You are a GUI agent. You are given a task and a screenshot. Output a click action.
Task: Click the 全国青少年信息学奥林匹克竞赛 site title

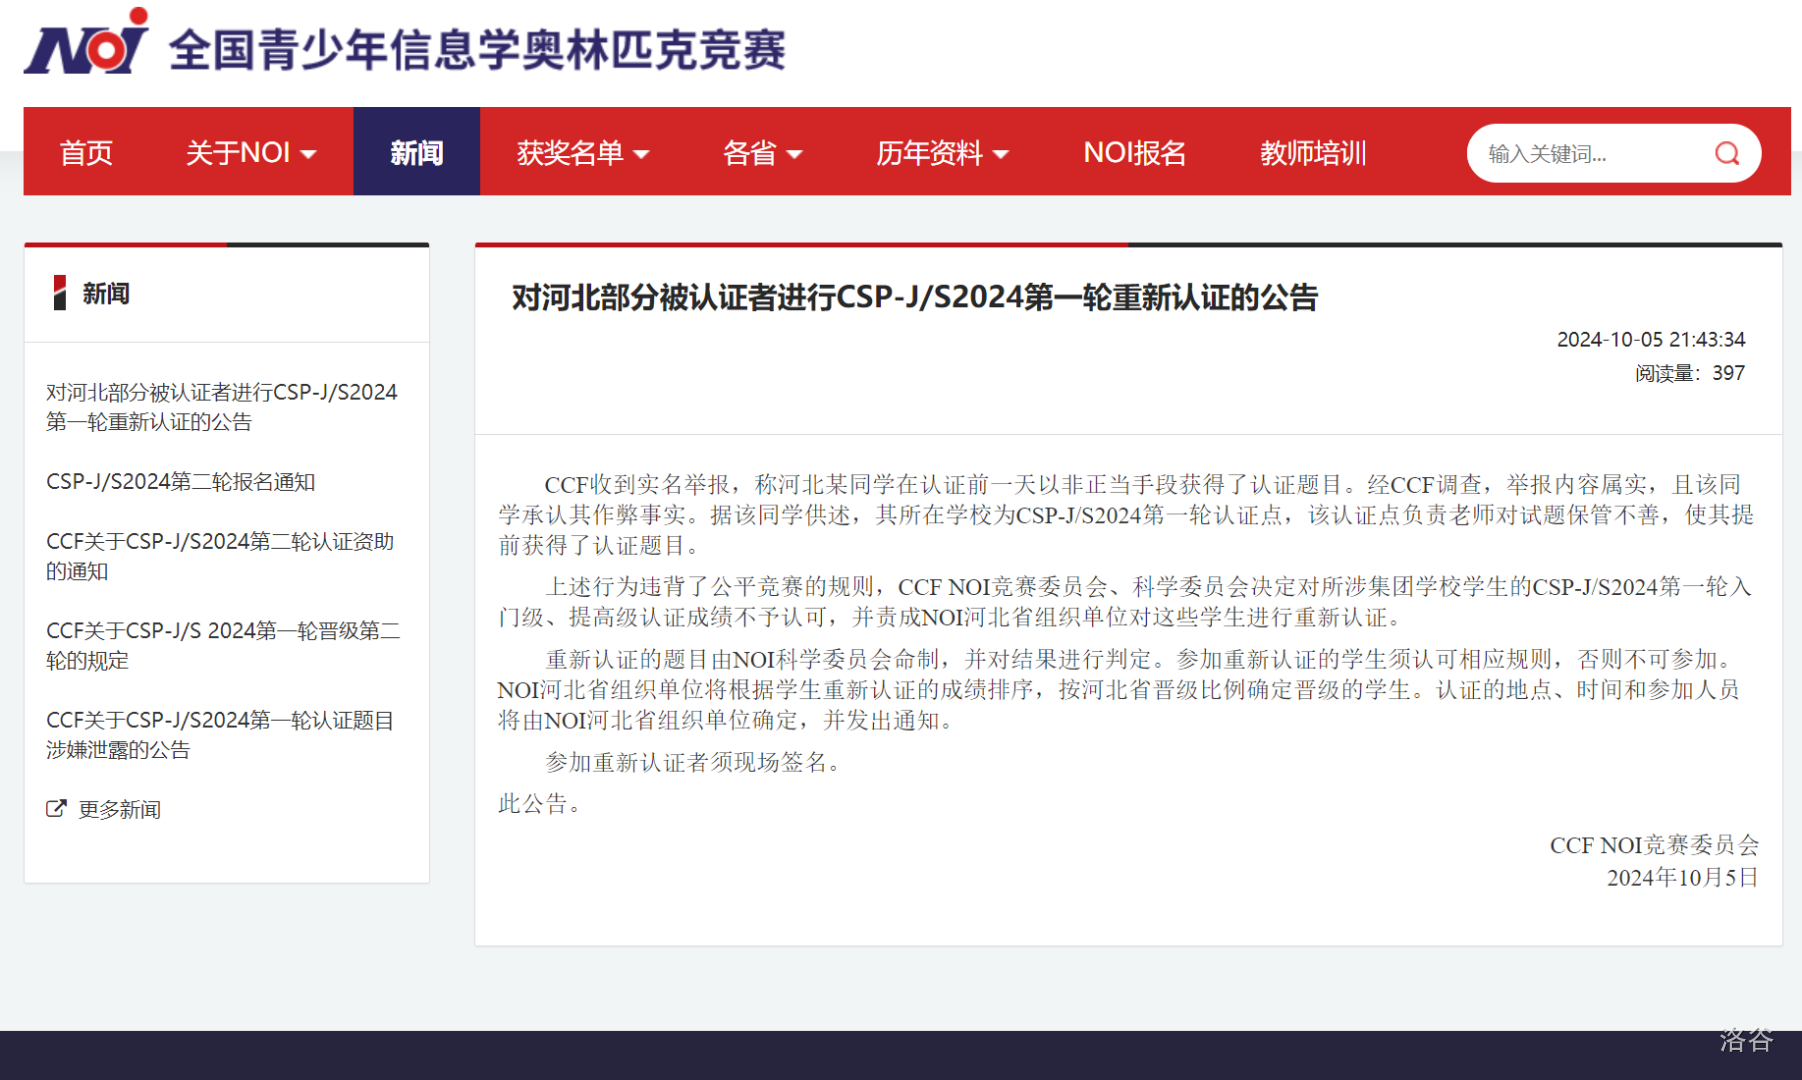coord(477,50)
